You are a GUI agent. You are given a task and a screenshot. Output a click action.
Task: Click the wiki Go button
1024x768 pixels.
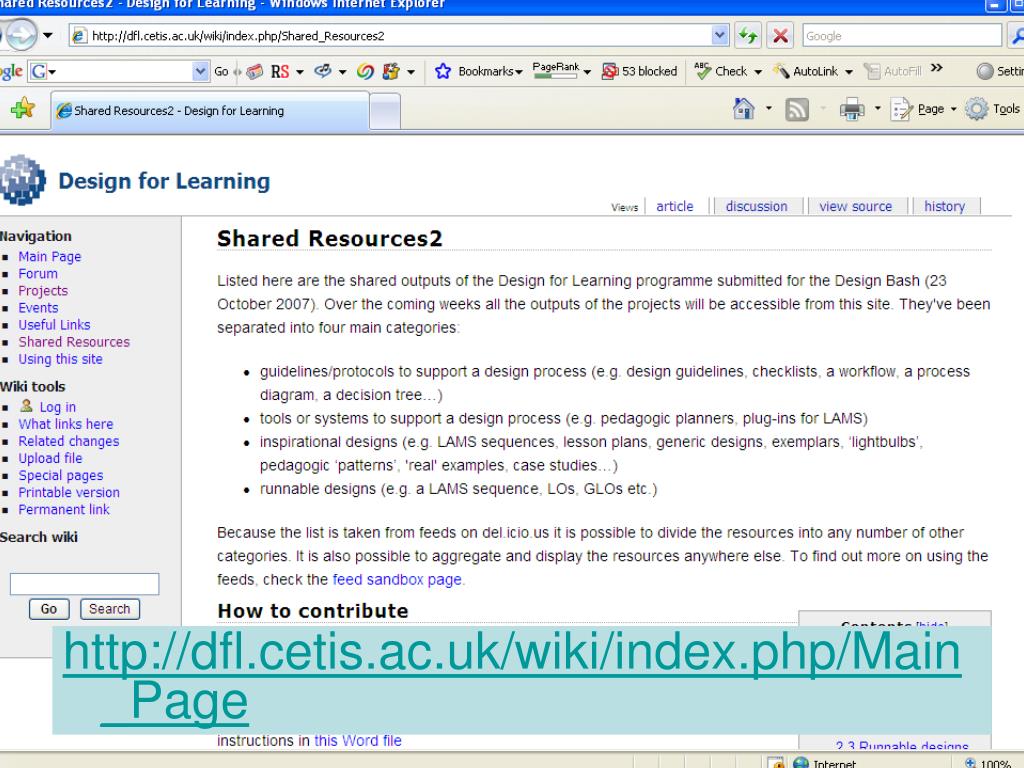pyautogui.click(x=49, y=609)
